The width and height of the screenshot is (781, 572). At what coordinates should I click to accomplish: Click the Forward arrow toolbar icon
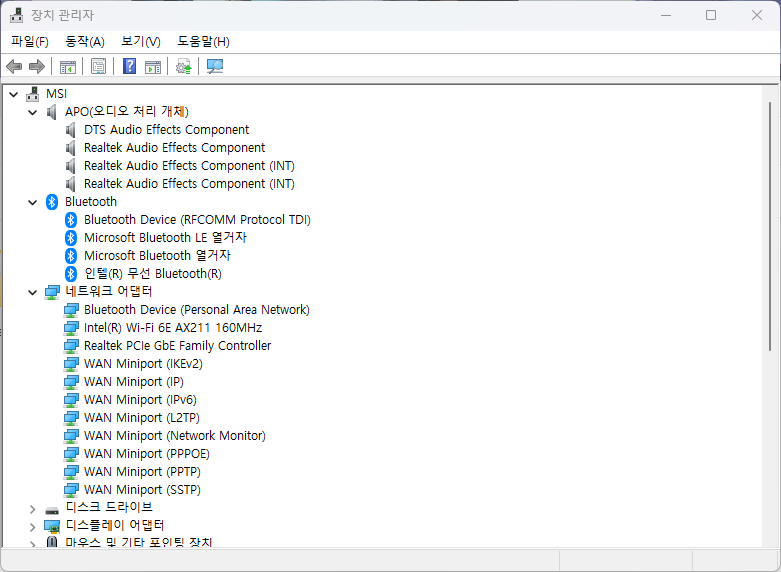pos(37,66)
